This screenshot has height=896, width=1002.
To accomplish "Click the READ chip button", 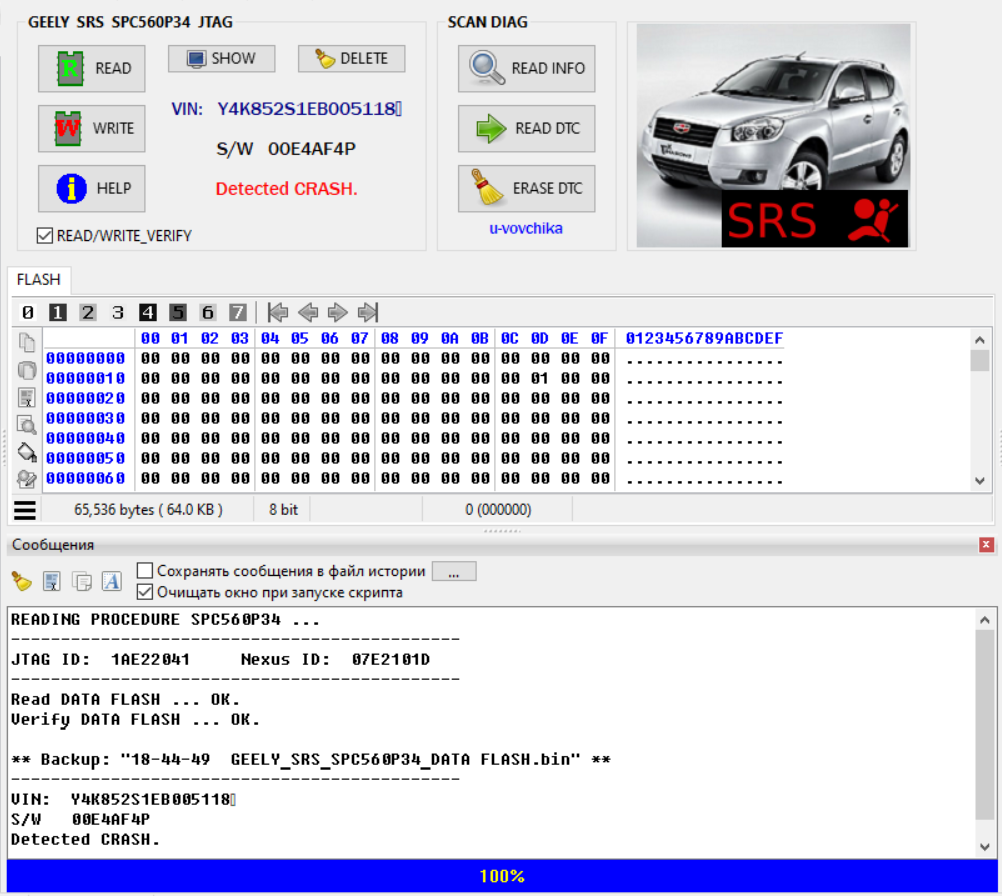I will pos(91,68).
